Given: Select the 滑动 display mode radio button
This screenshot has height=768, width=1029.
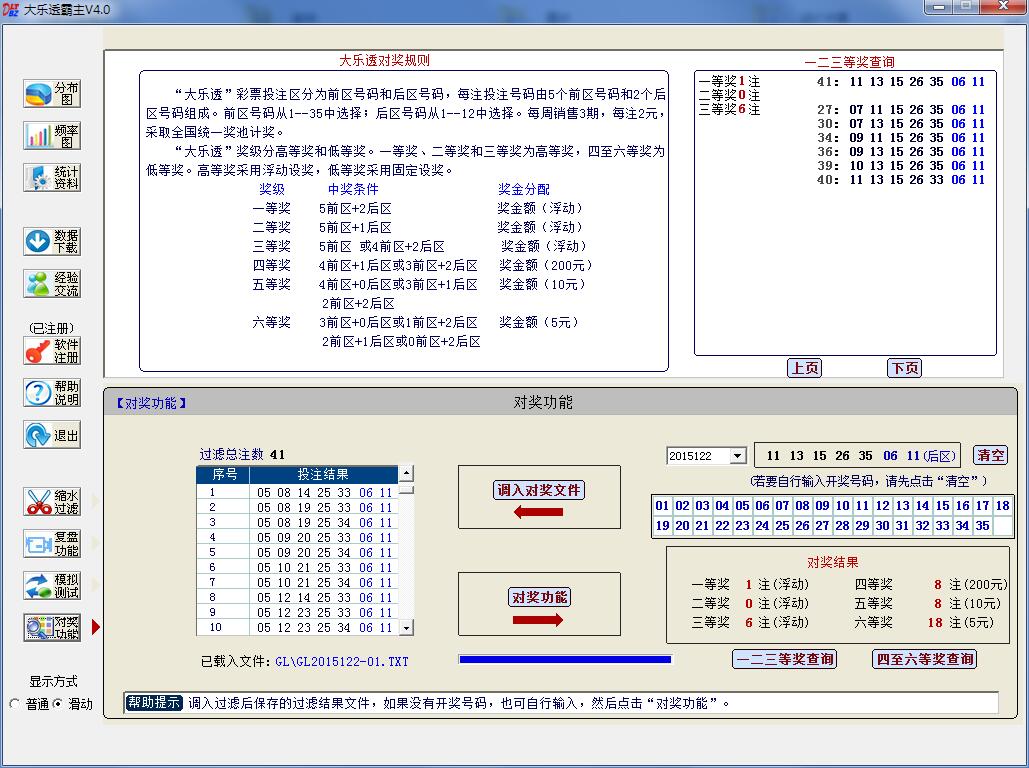Looking at the screenshot, I should 57,704.
